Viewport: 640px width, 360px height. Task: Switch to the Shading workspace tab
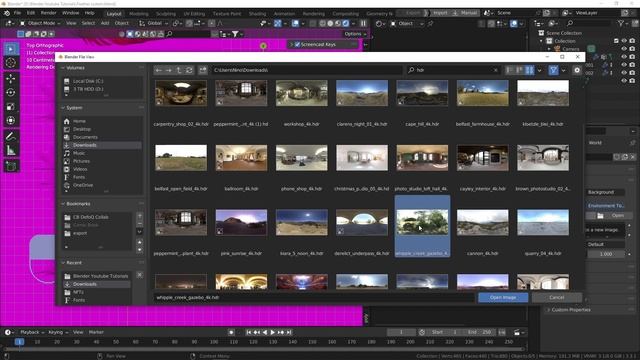[x=257, y=13]
